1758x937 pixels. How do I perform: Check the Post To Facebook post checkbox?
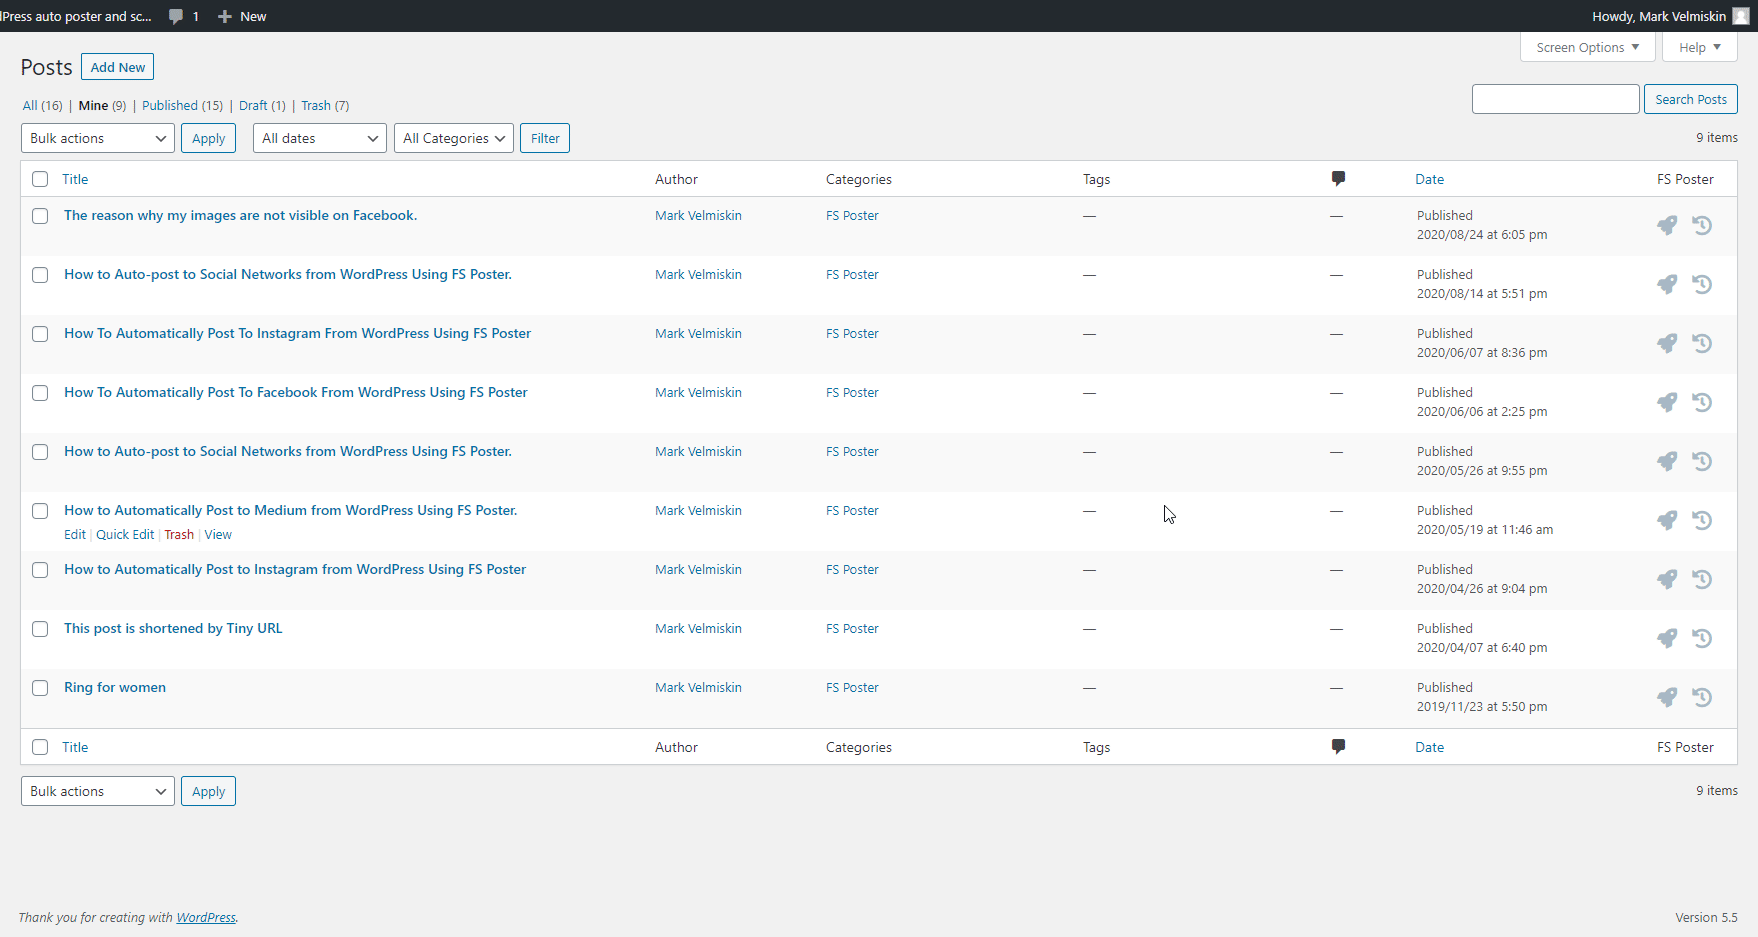pyautogui.click(x=40, y=393)
